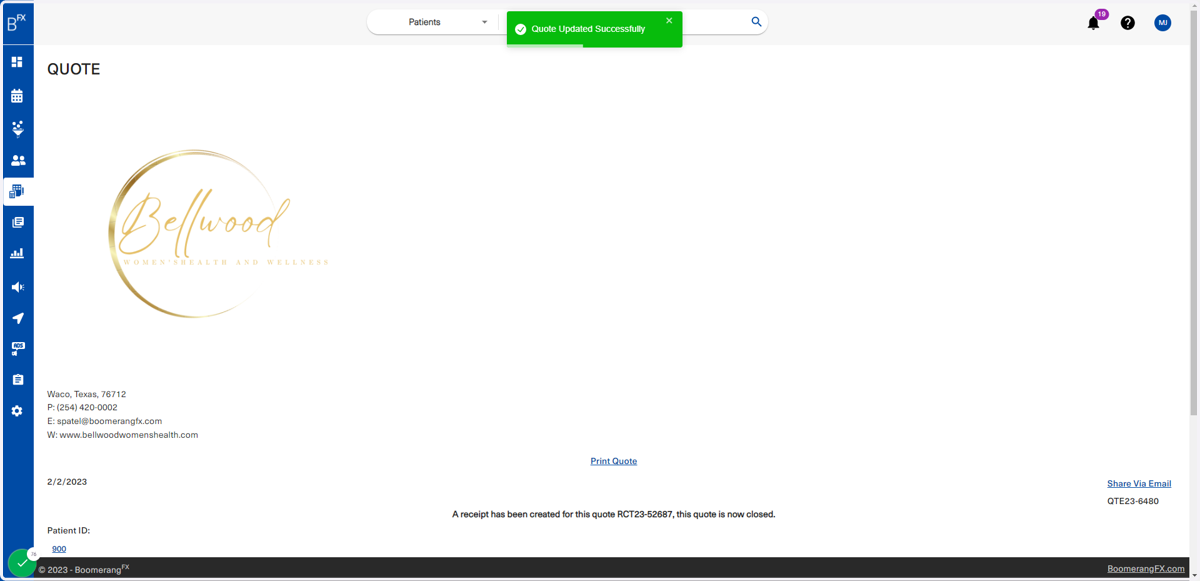Click the © 2023 - Boomerang footer text

point(84,569)
